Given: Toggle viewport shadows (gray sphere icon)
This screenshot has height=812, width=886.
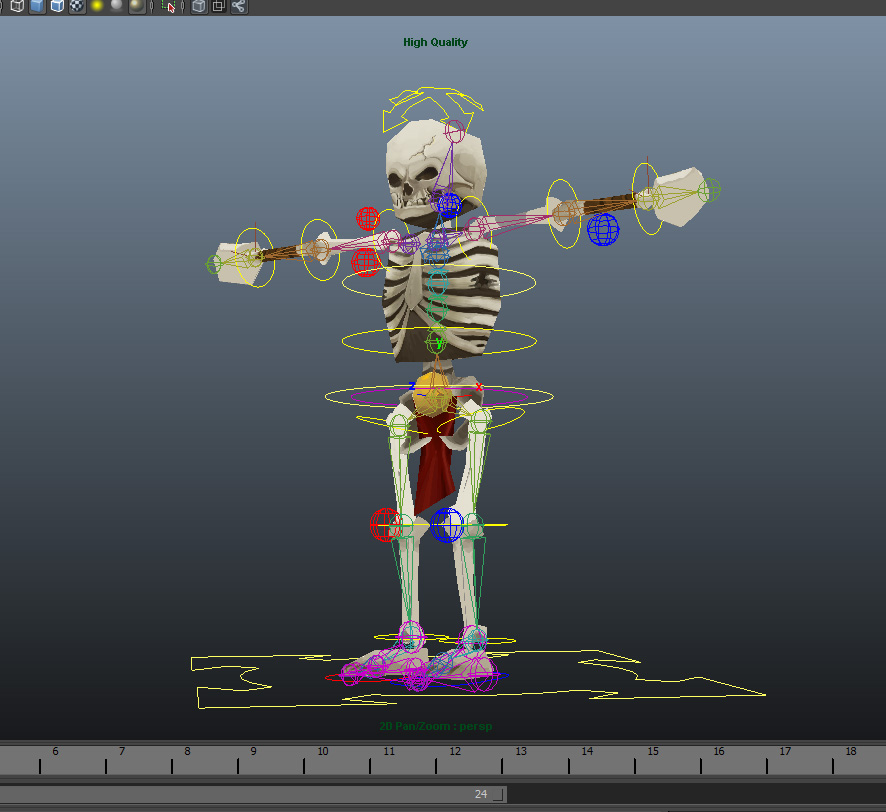Looking at the screenshot, I should point(117,6).
